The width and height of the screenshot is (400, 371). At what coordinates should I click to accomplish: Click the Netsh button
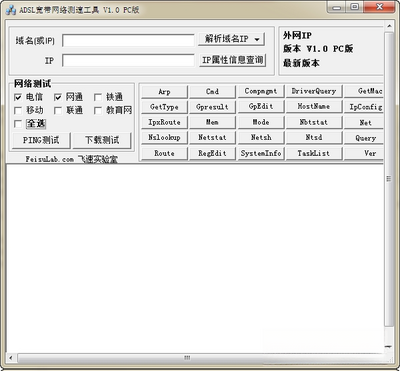[261, 138]
